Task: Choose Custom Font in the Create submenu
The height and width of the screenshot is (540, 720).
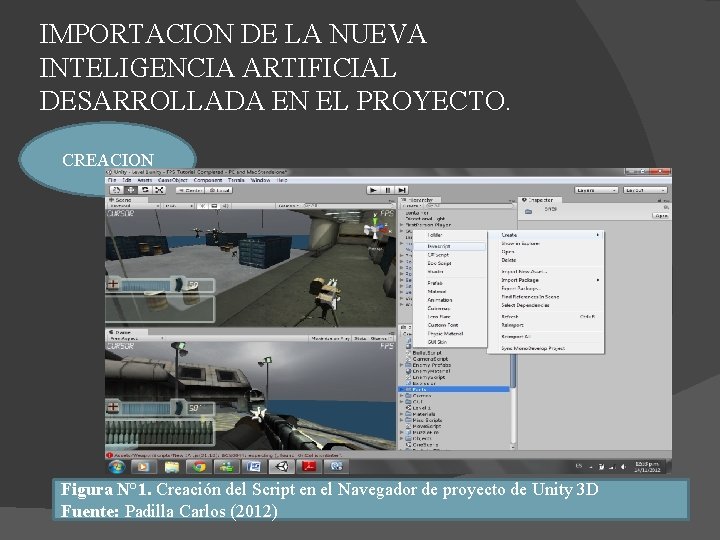Action: click(450, 325)
